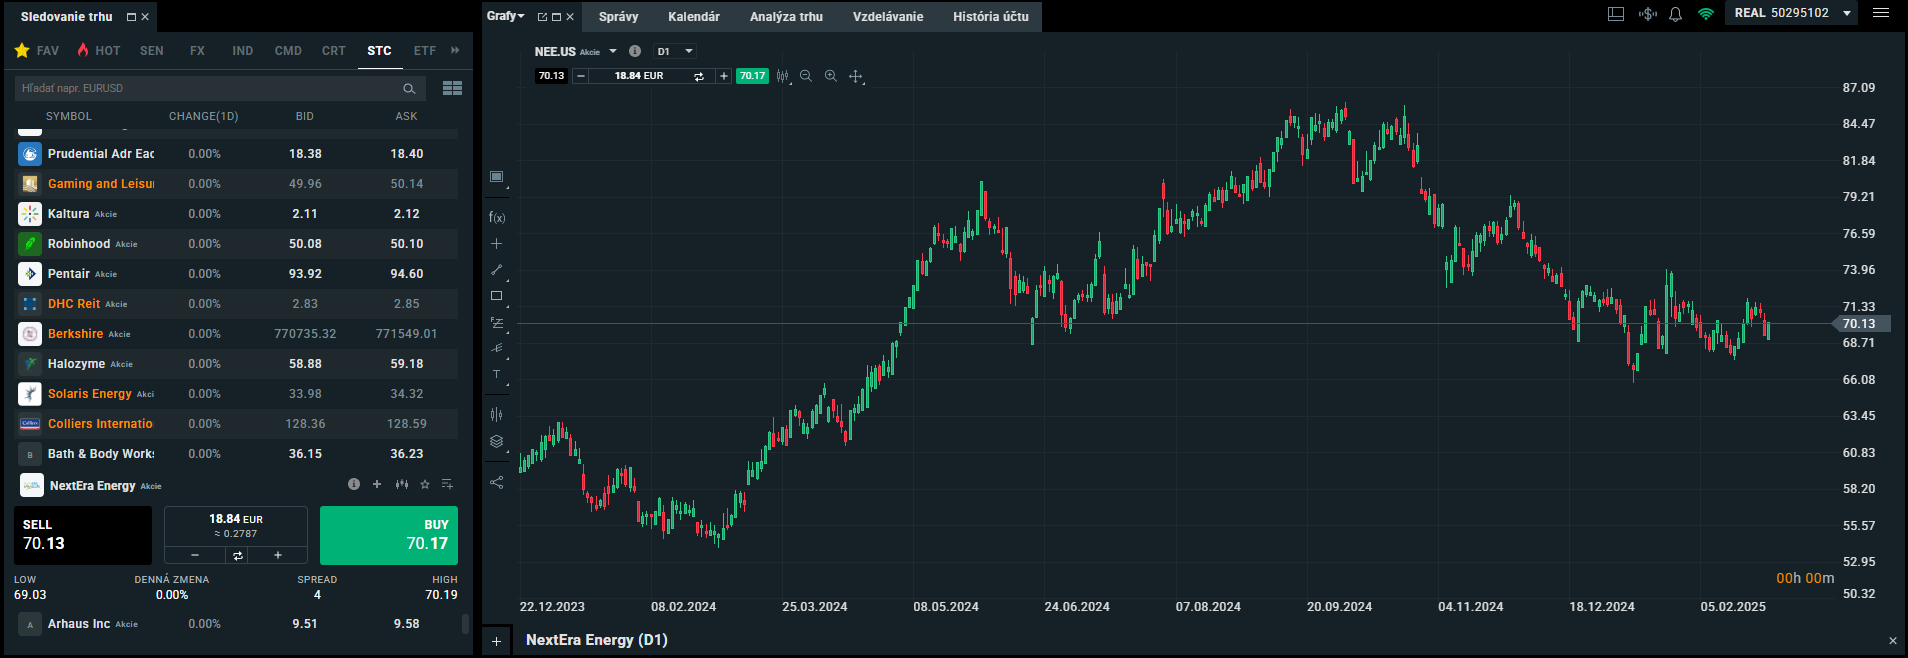Open the D1 timeframe dropdown
1908x658 pixels.
click(x=675, y=51)
